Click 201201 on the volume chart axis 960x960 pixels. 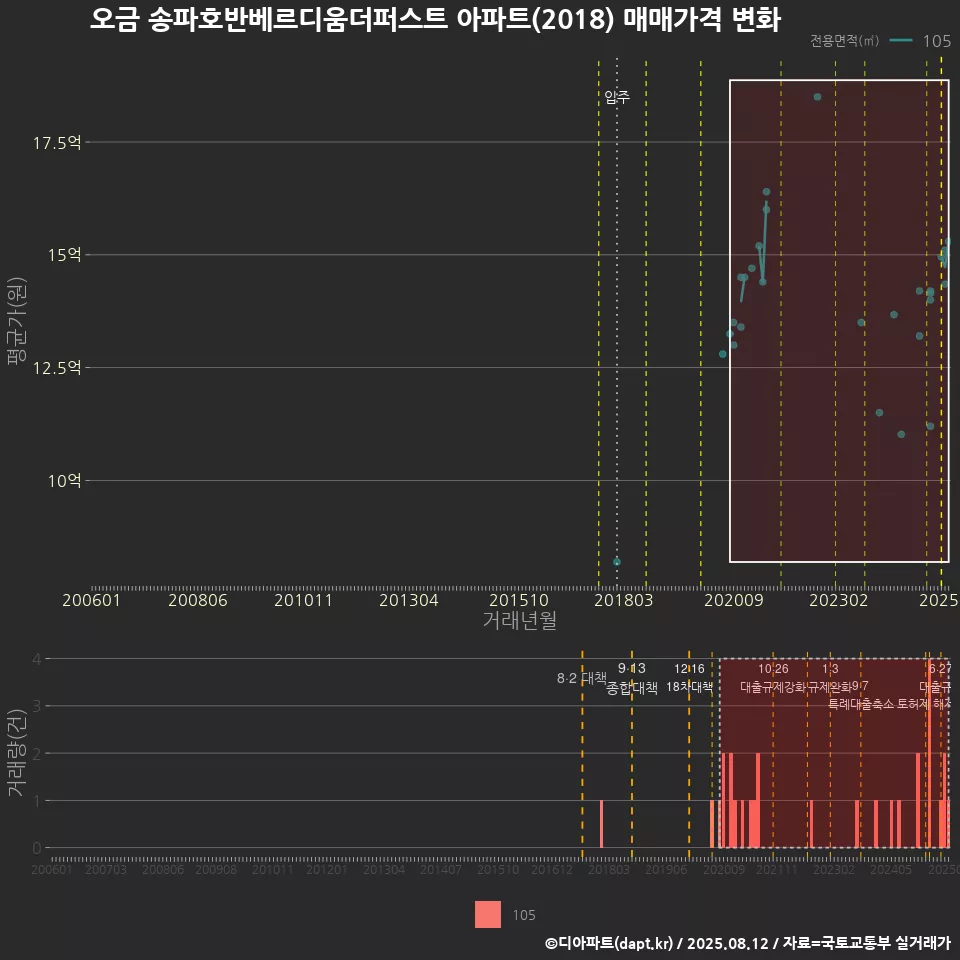coord(326,869)
